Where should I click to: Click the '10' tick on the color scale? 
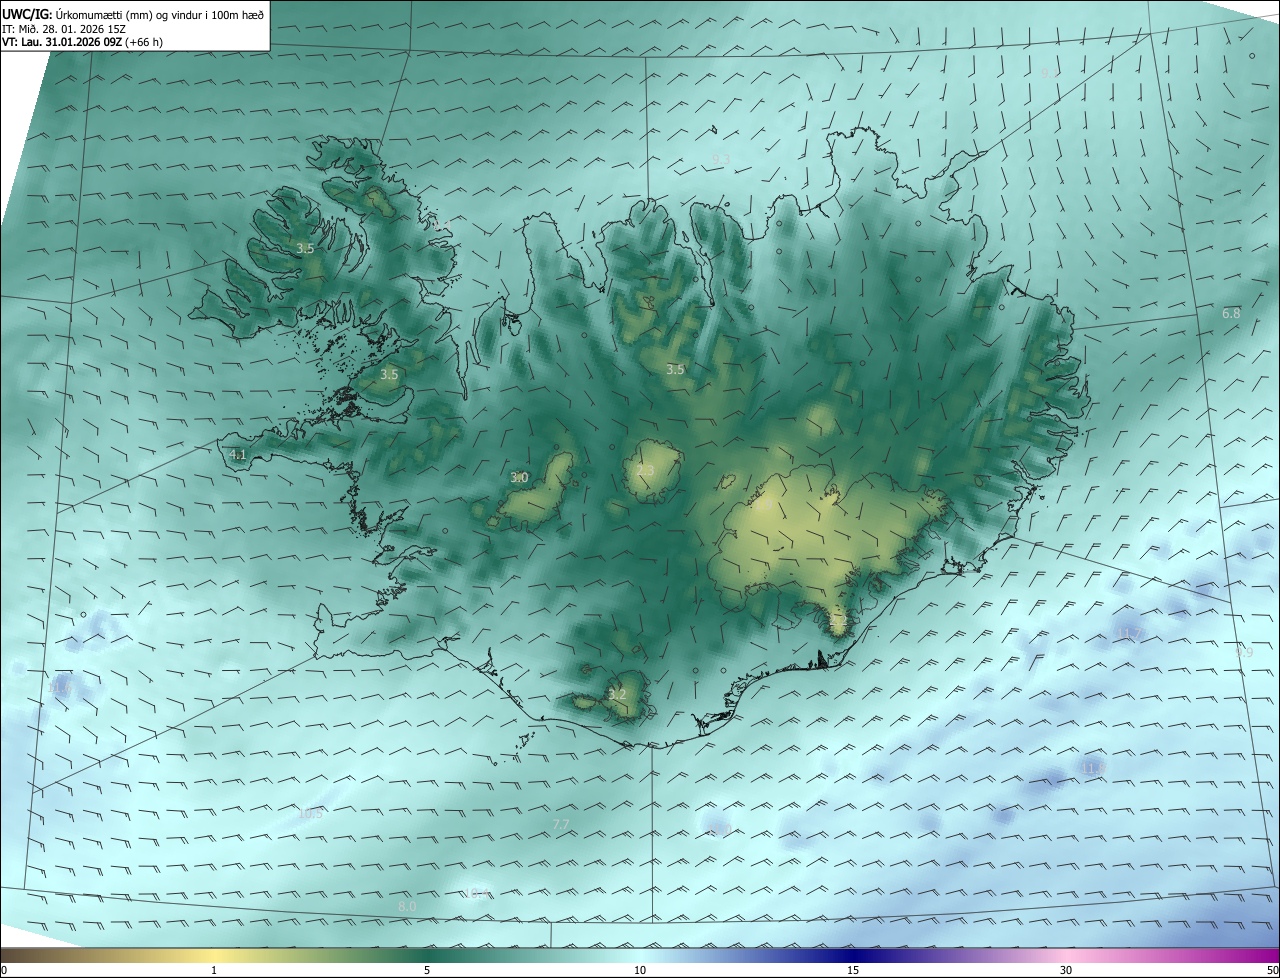(x=640, y=970)
